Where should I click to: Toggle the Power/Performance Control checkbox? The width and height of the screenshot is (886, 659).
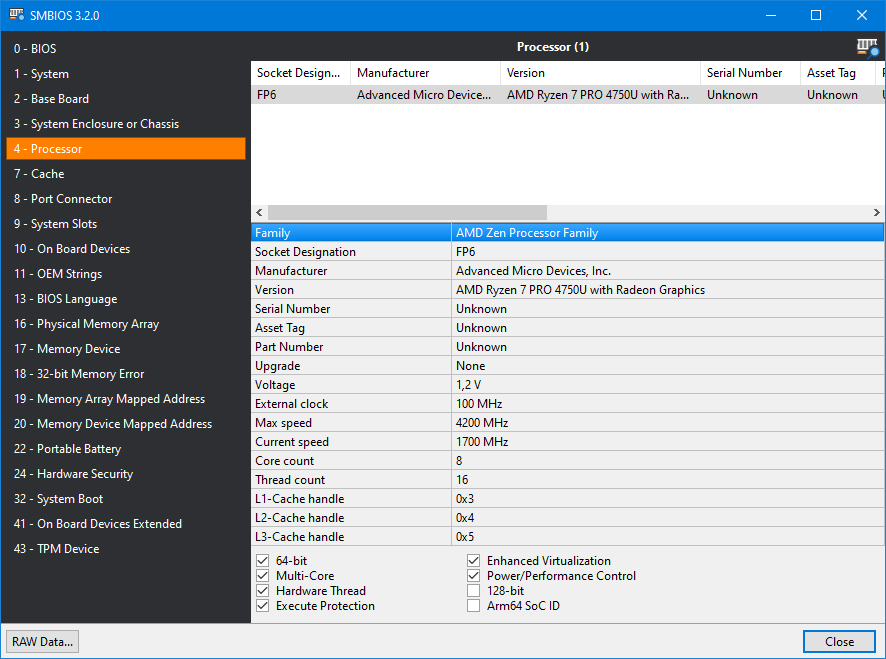474,576
